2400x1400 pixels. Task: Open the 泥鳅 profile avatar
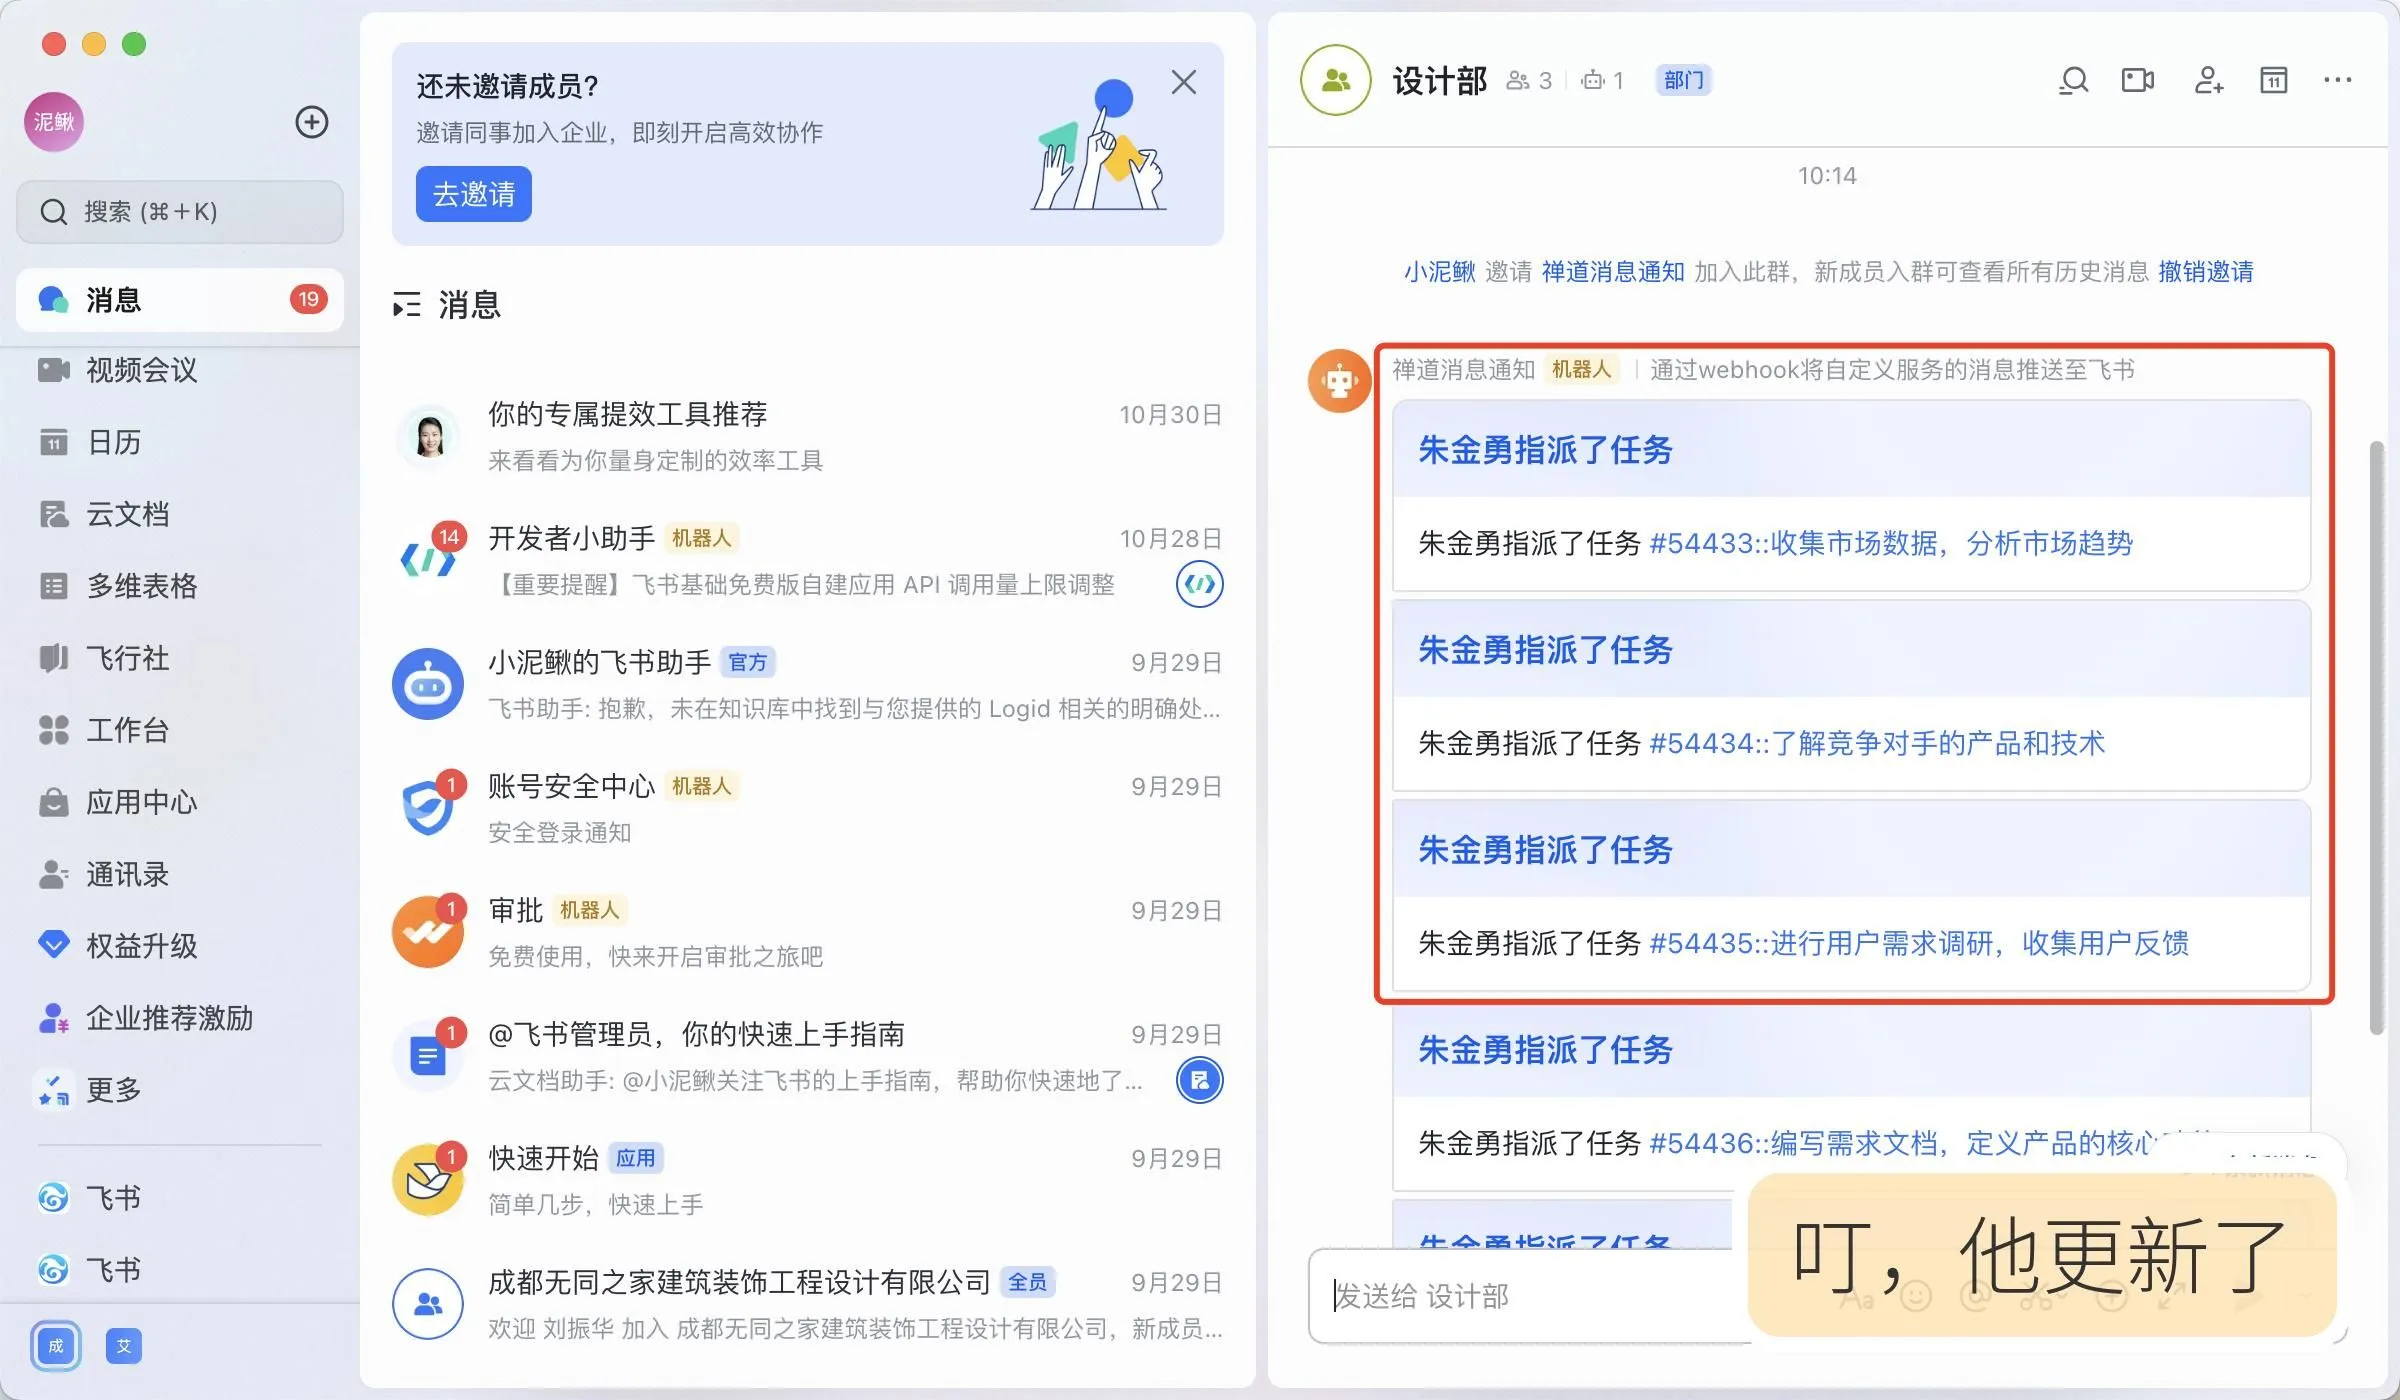pos(54,122)
